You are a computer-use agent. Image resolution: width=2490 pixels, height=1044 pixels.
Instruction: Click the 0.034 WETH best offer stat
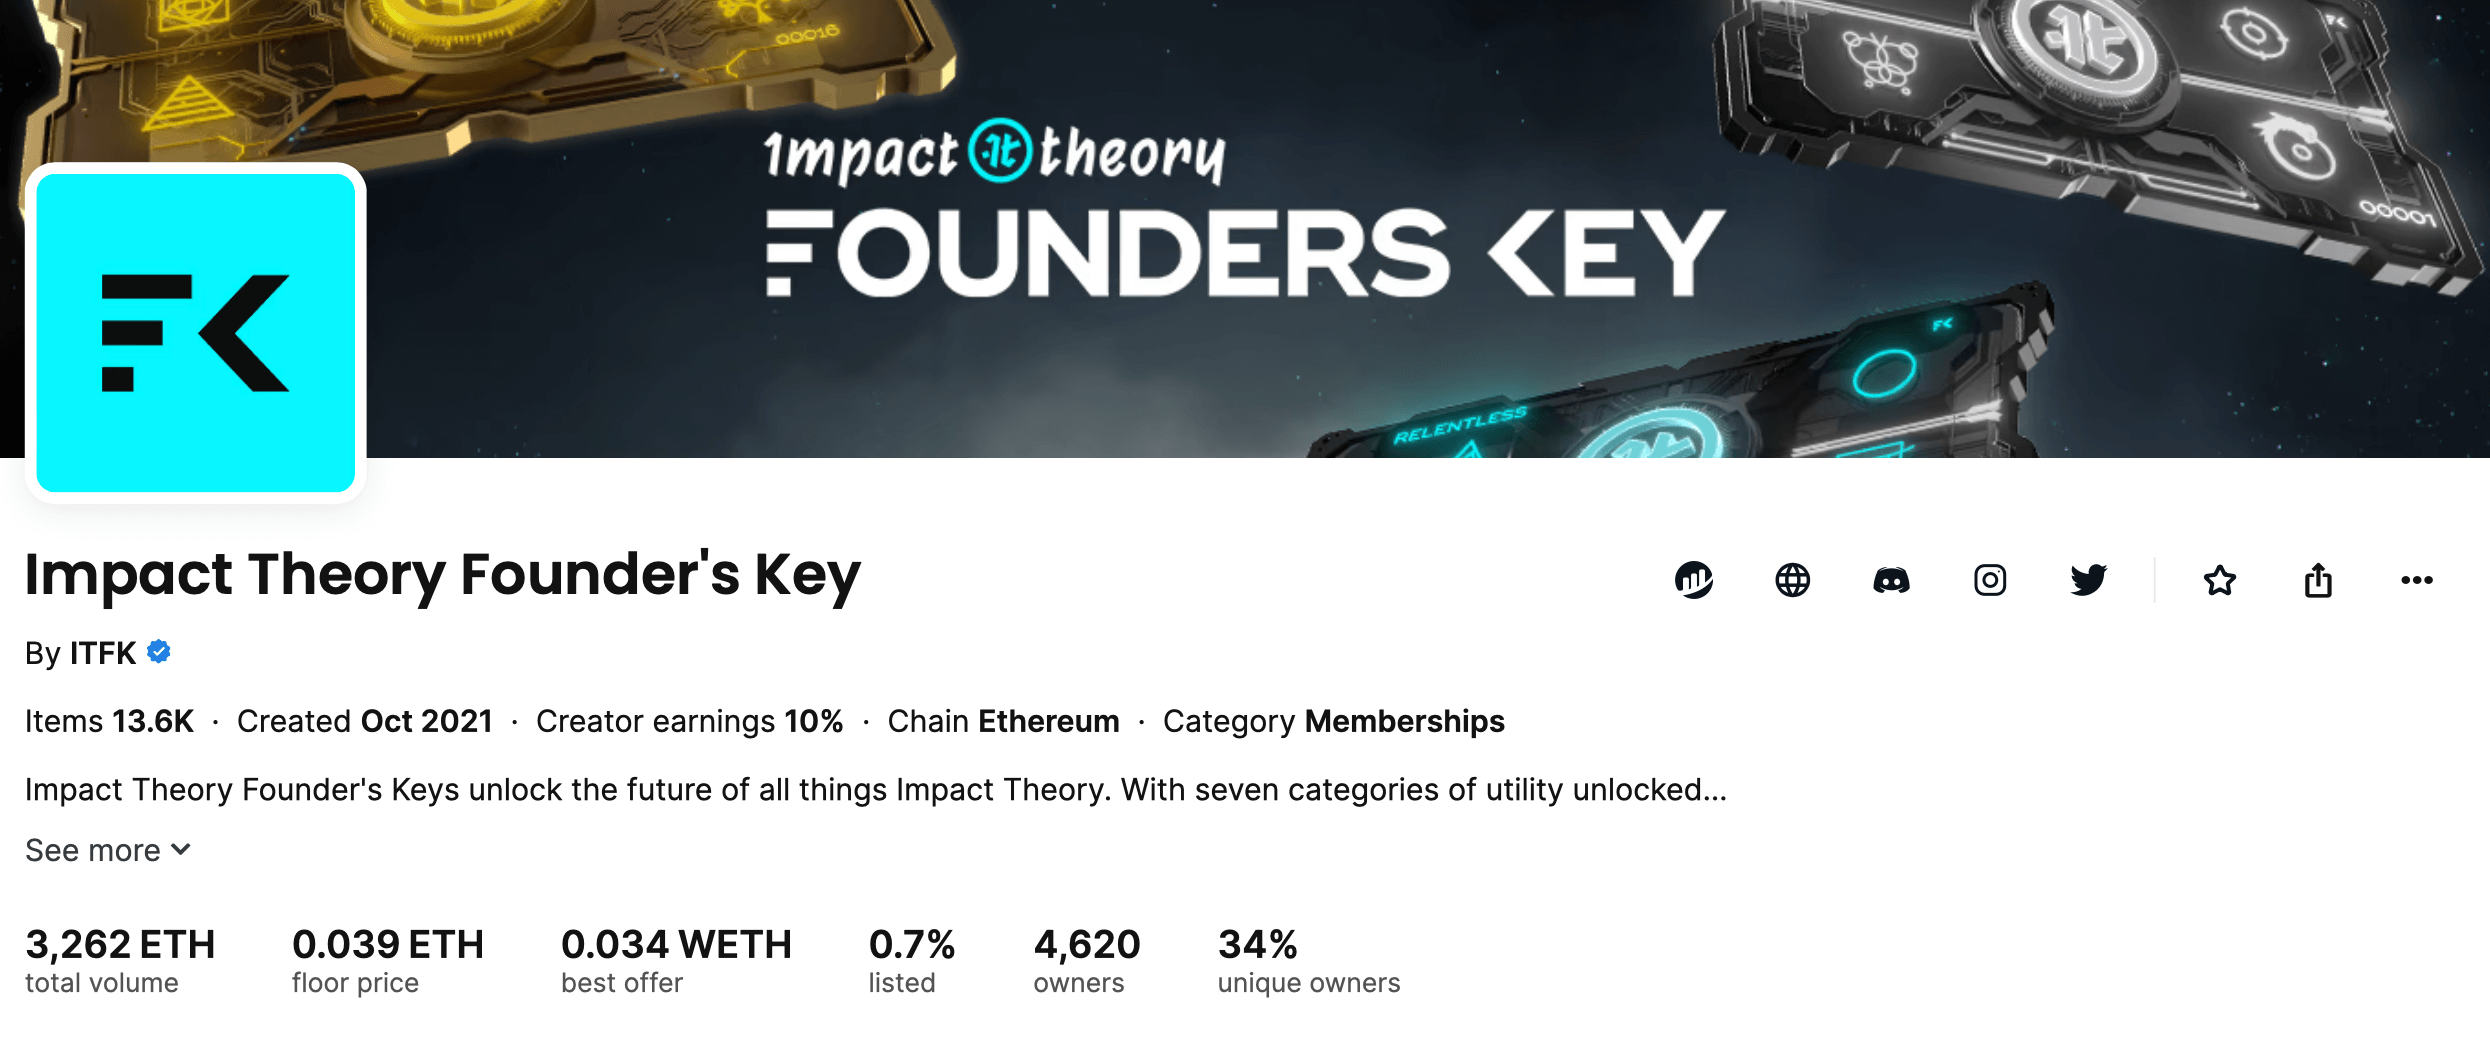[676, 958]
